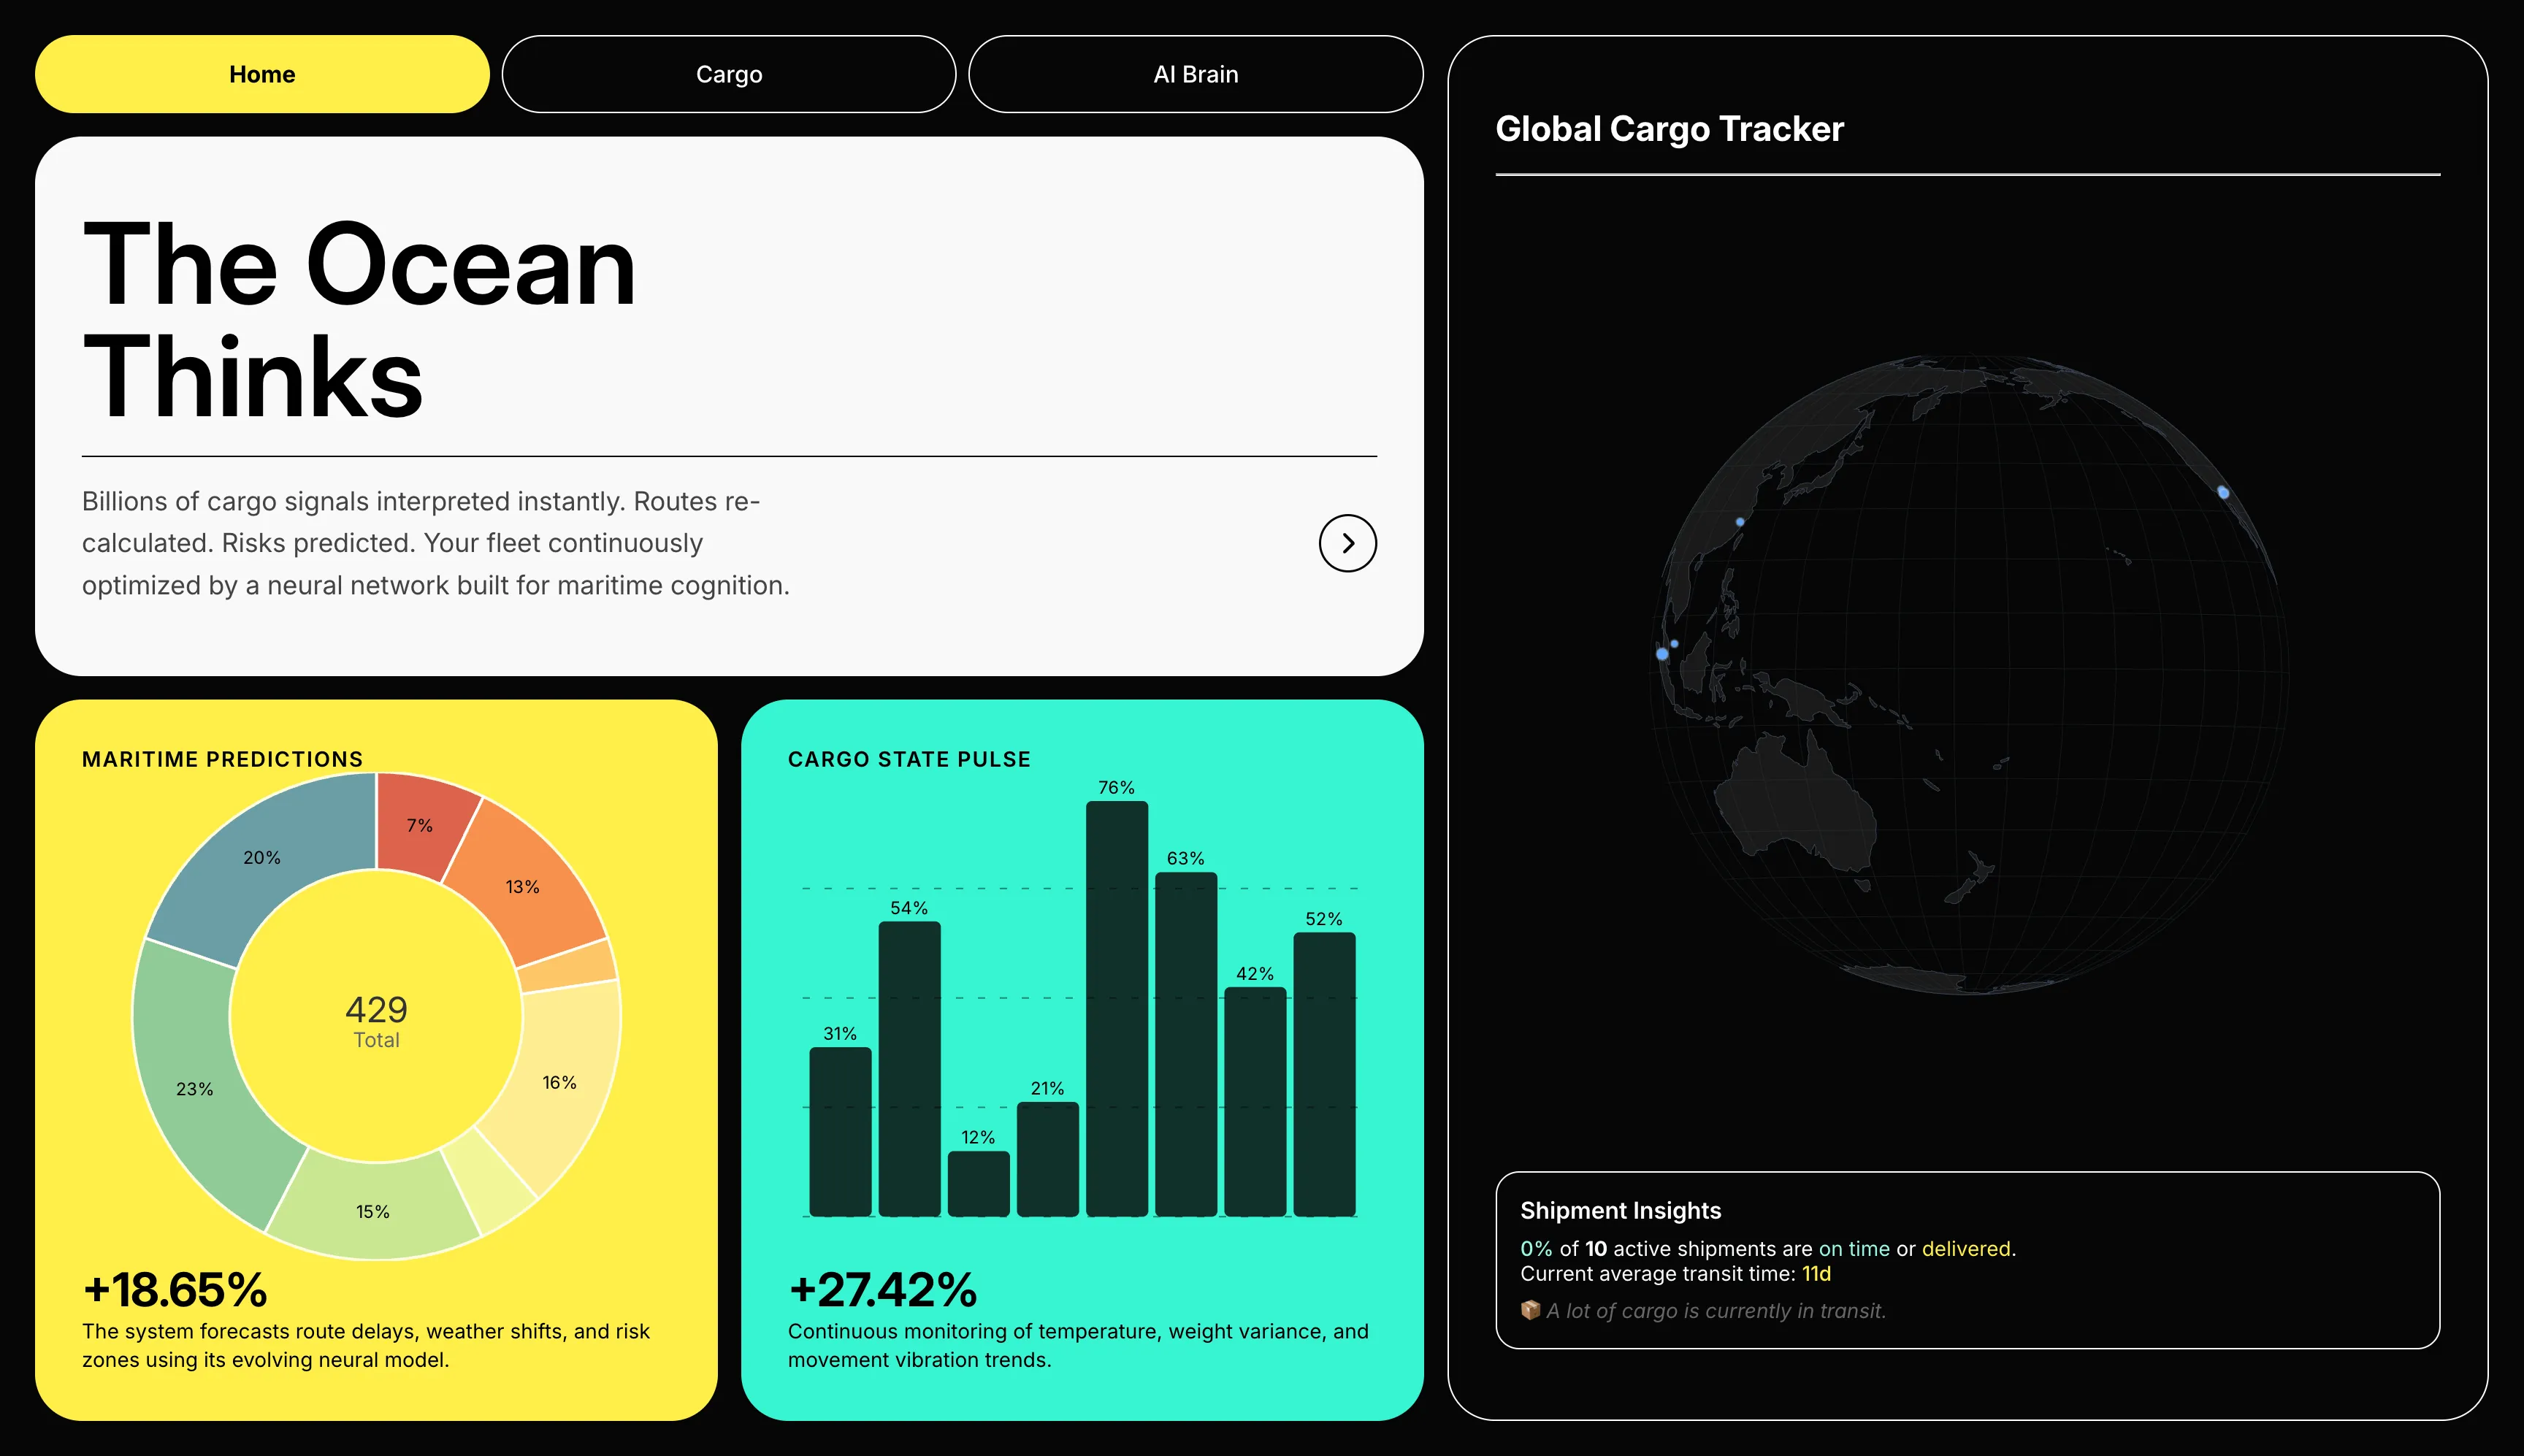2524x1456 pixels.
Task: Click the 54% bar in the chart
Action: (x=909, y=1068)
